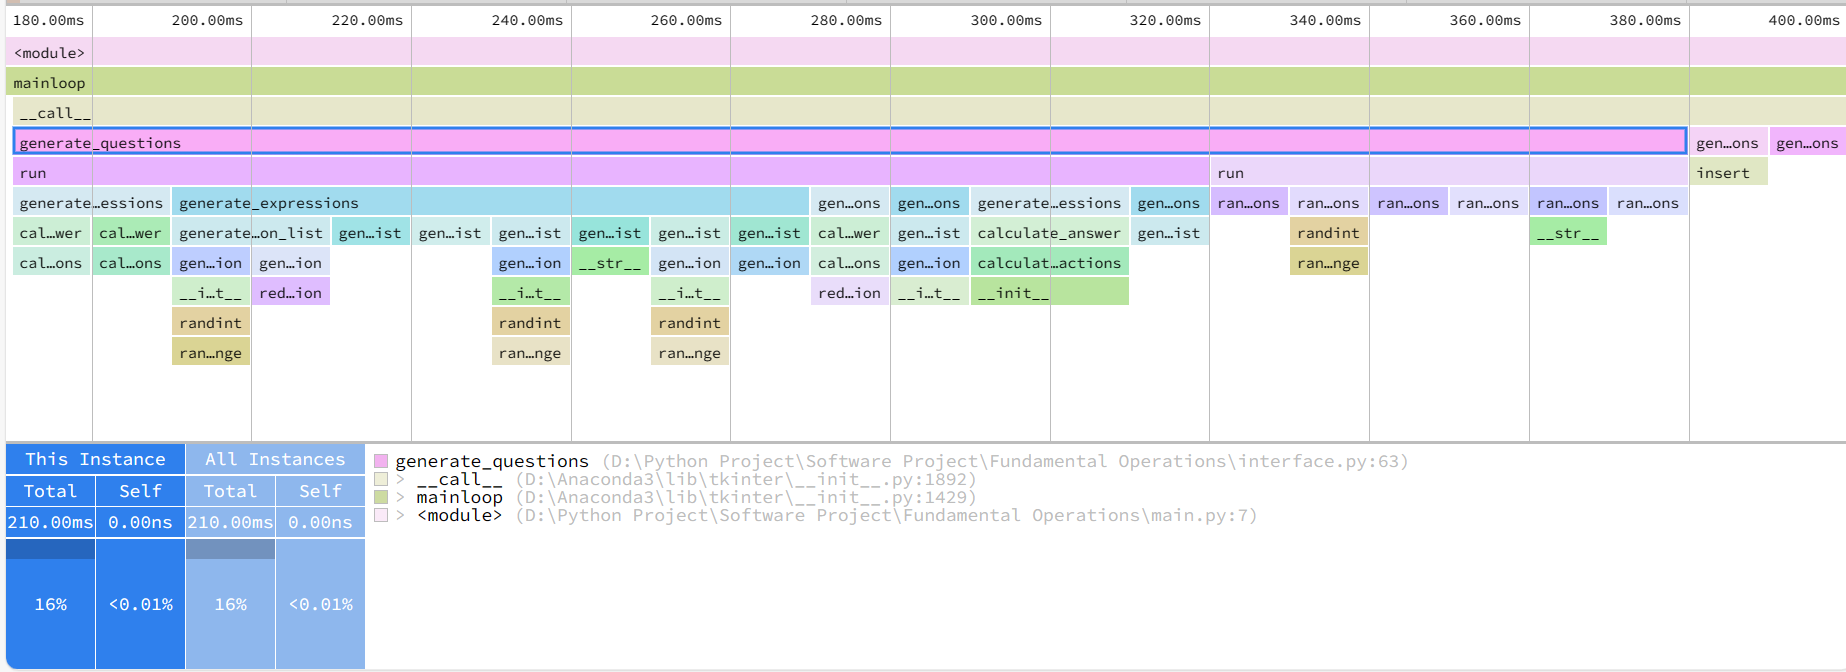
Task: Click the 16% bar under This Instance
Action: [x=50, y=604]
